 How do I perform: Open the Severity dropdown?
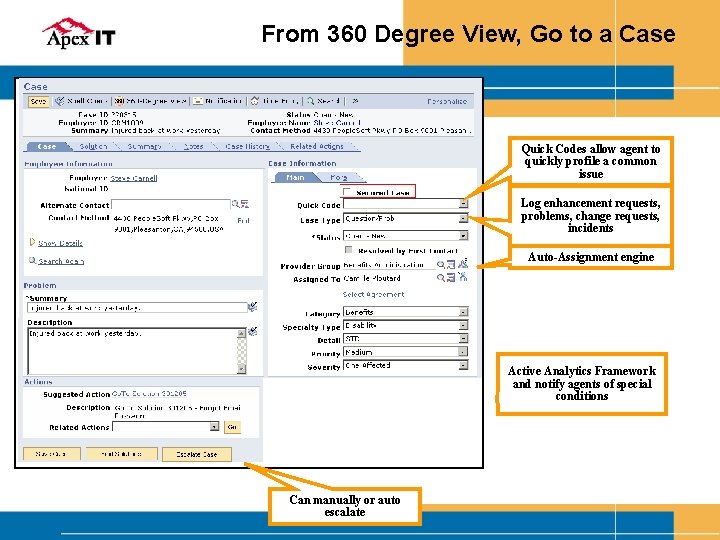(463, 366)
